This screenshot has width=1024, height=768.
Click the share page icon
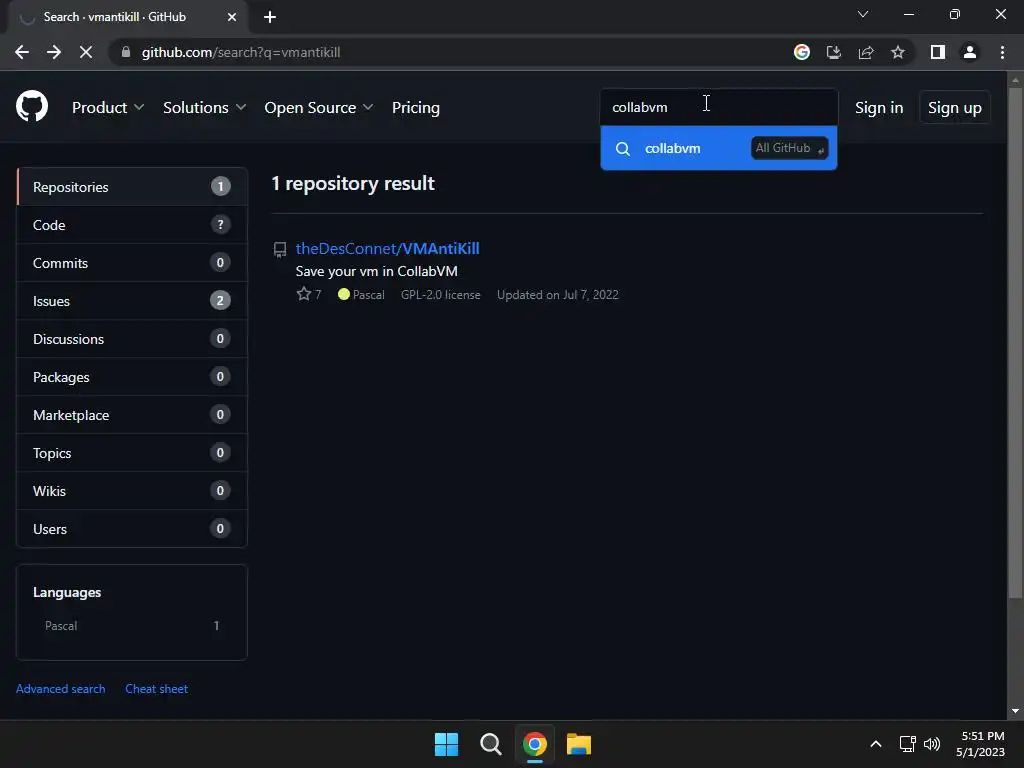tap(866, 52)
